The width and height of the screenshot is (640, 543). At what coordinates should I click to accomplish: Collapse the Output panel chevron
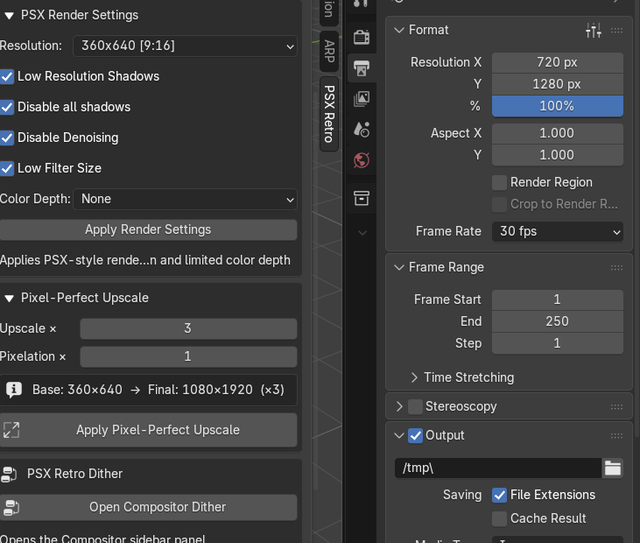click(x=399, y=436)
